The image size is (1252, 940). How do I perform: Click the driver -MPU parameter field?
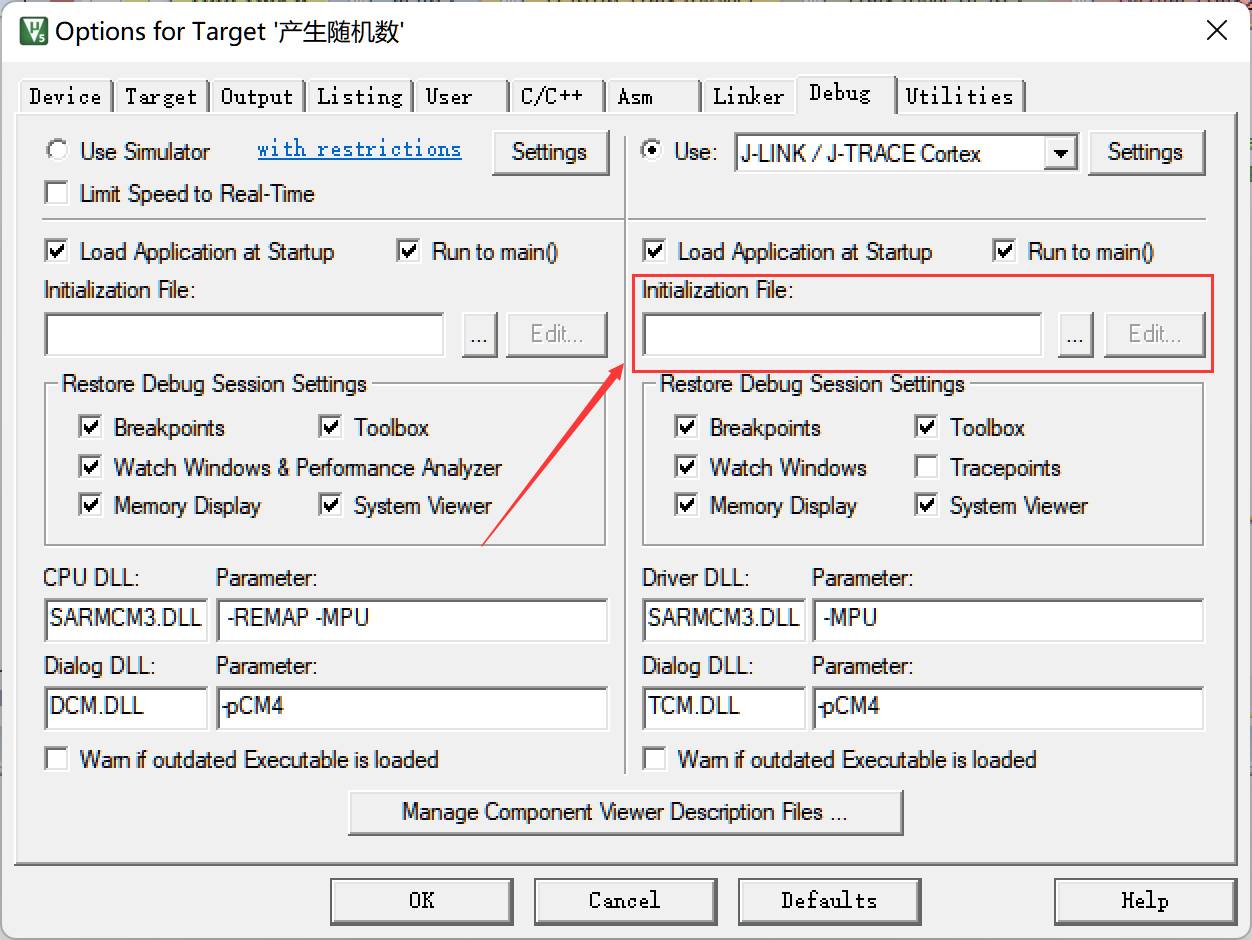point(1008,620)
